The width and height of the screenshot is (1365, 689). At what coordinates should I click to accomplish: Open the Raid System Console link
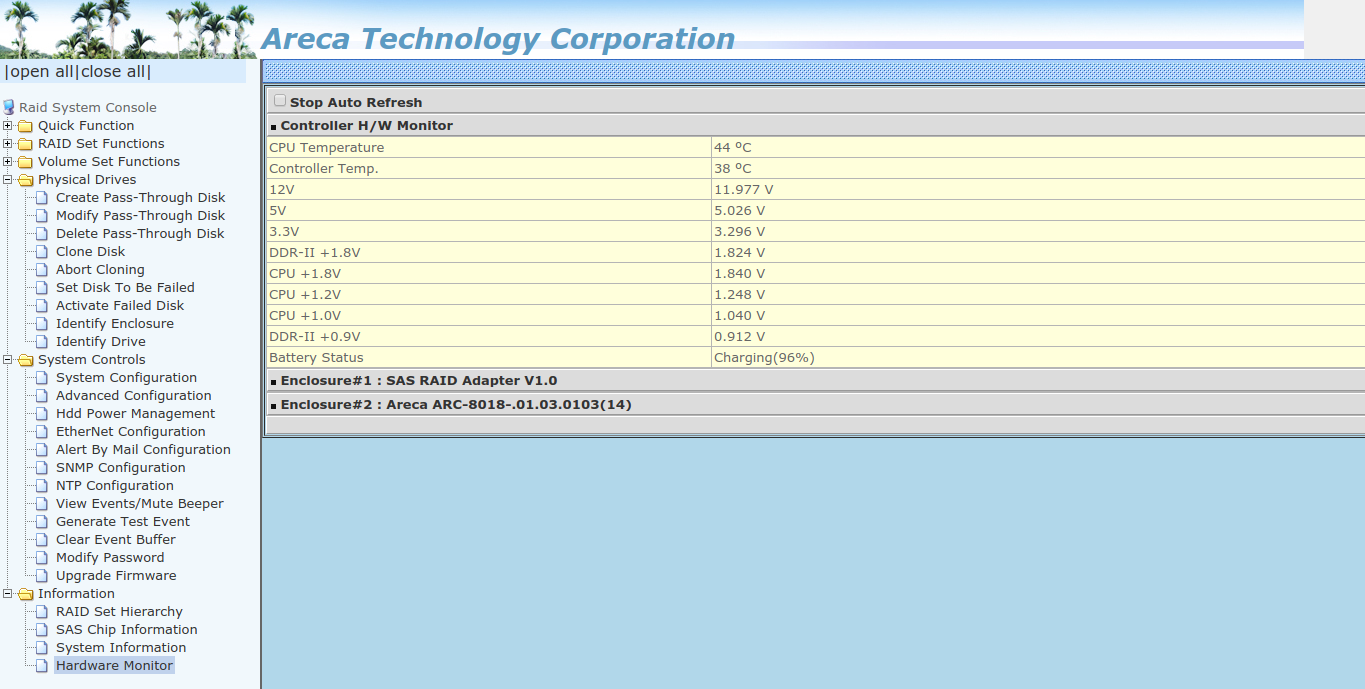(x=88, y=108)
